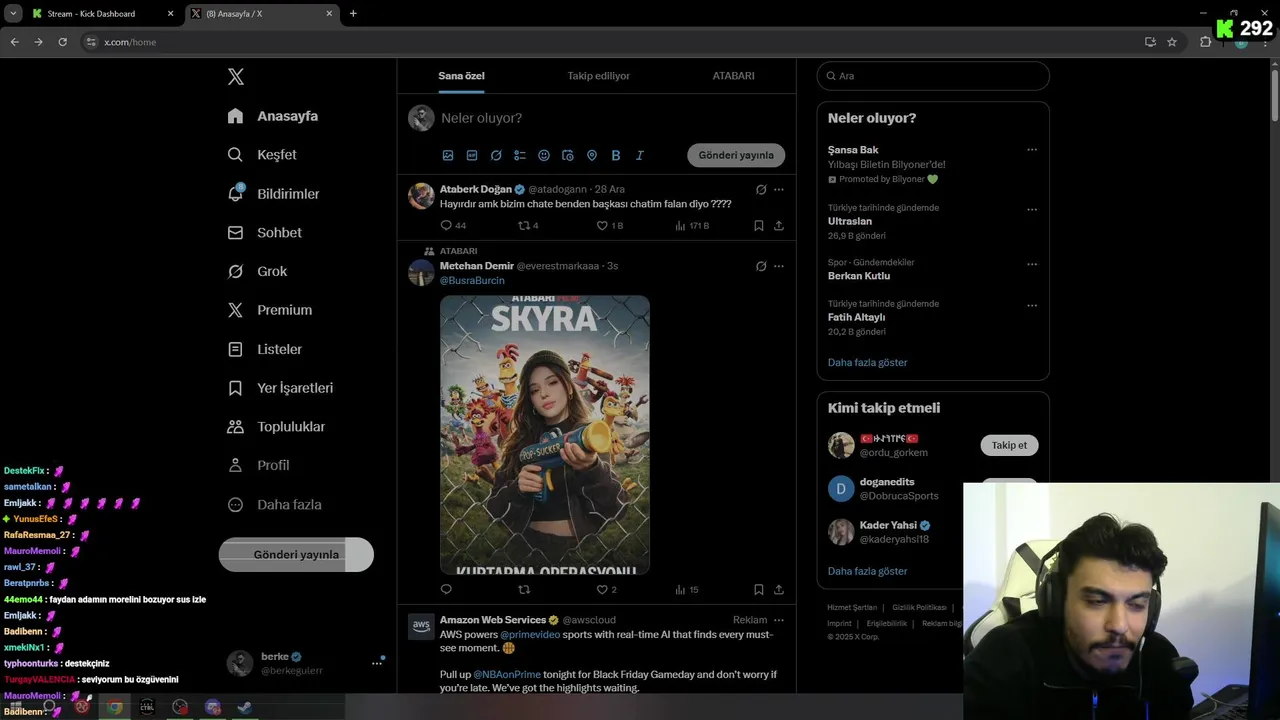The image size is (1280, 720).
Task: Toggle italic formatting in composer
Action: pyautogui.click(x=640, y=156)
